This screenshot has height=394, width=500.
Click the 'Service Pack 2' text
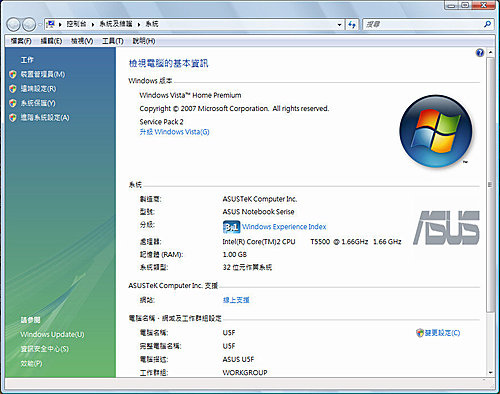[161, 122]
